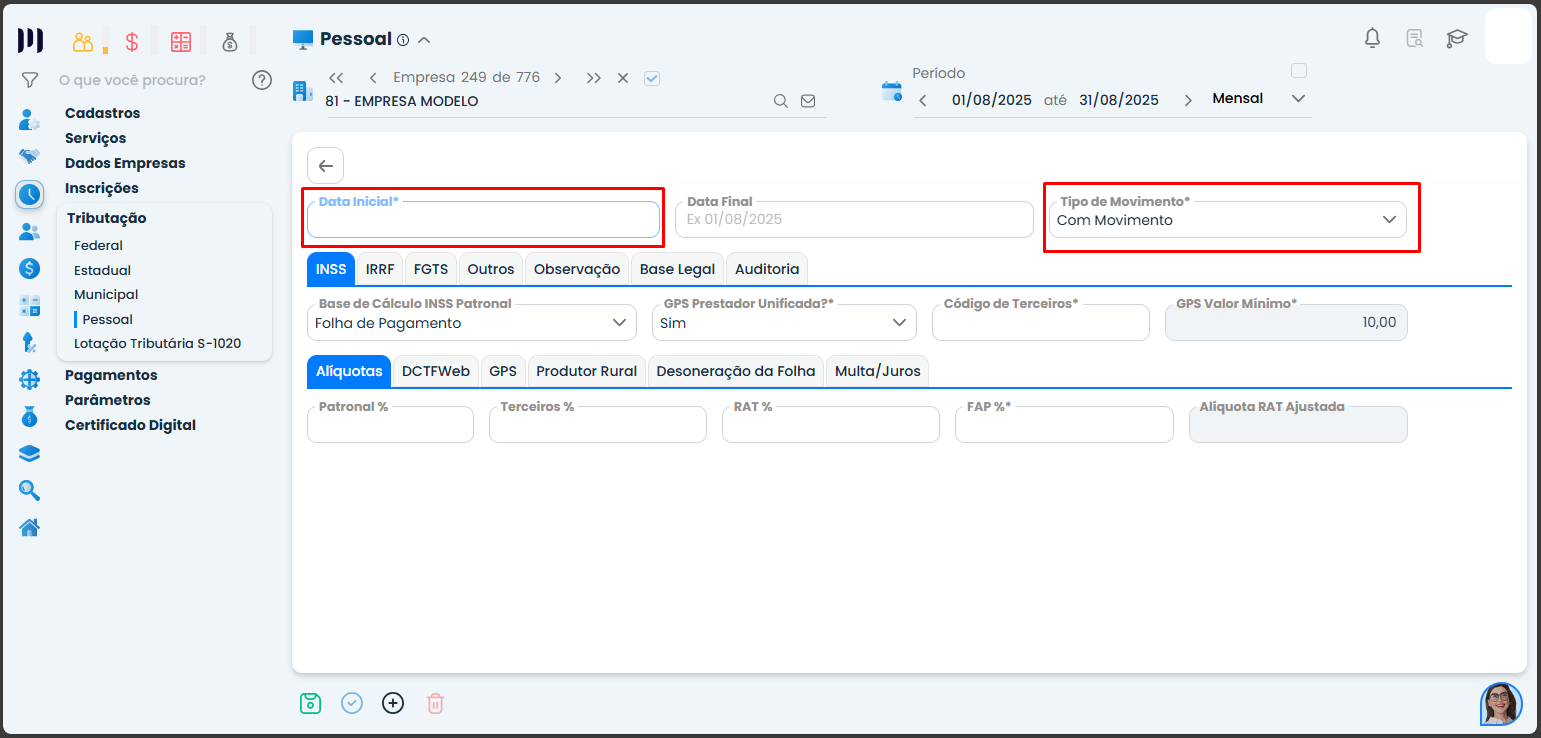
Task: Expand the Base de Cálculo INSS Patronal dropdown
Action: click(x=471, y=323)
